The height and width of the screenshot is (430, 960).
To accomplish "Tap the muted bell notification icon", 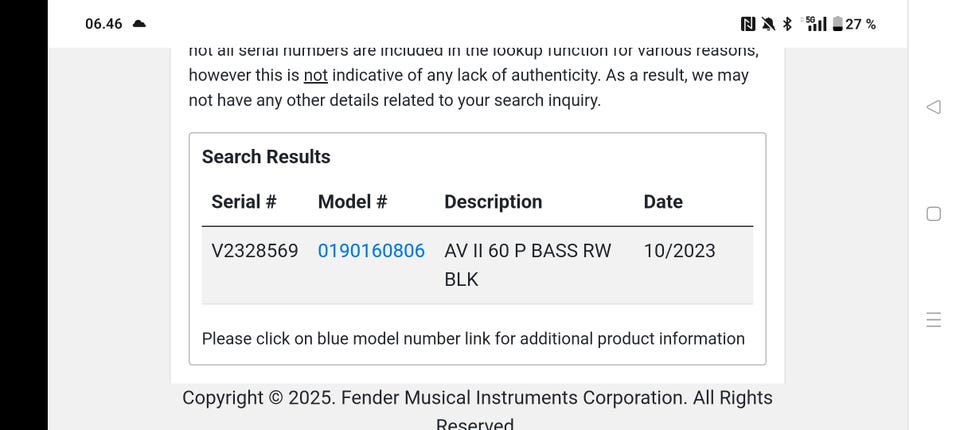I will click(767, 24).
